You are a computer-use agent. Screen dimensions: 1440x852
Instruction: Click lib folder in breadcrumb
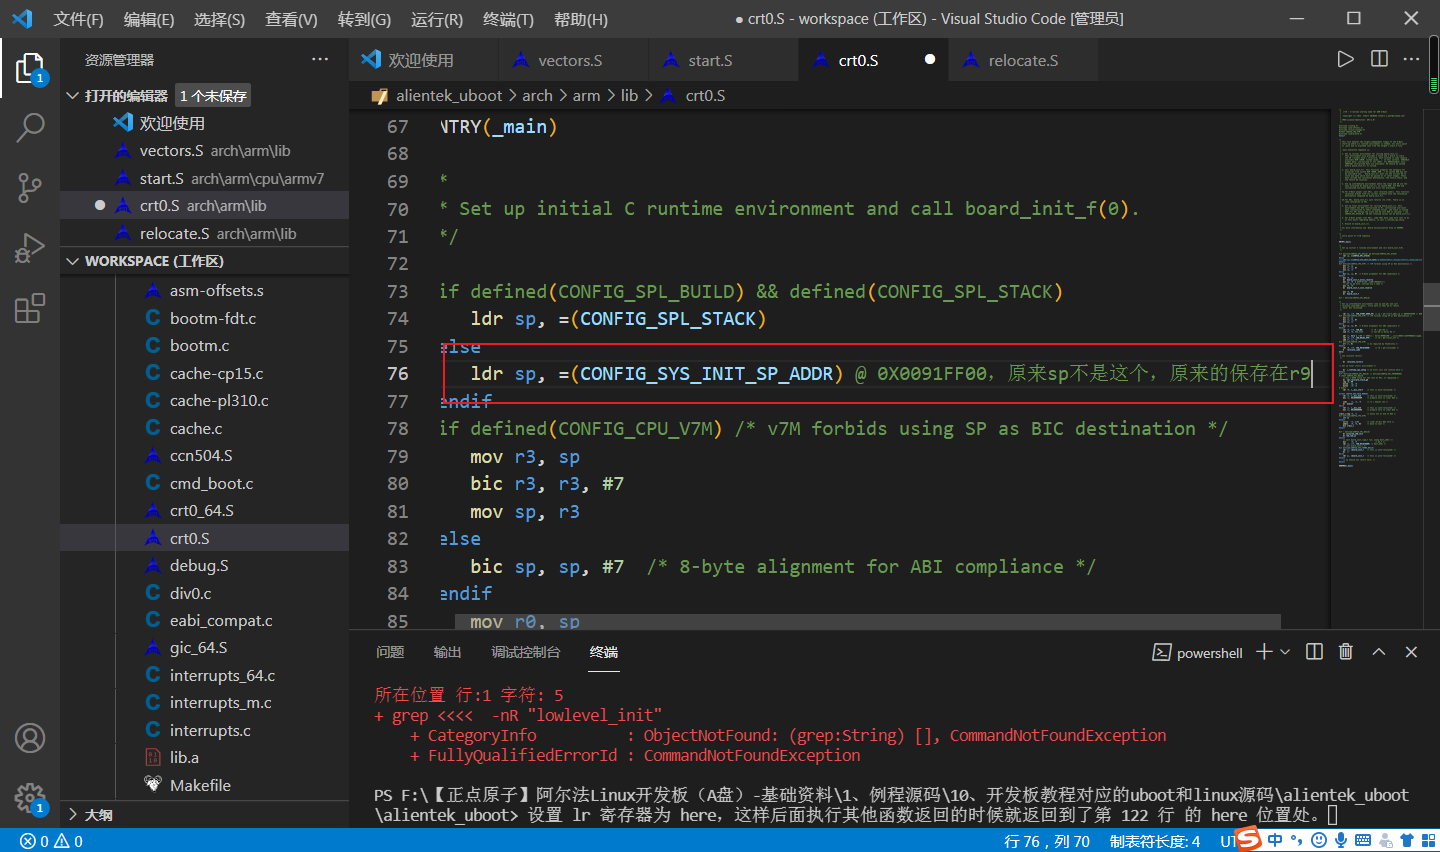(629, 95)
